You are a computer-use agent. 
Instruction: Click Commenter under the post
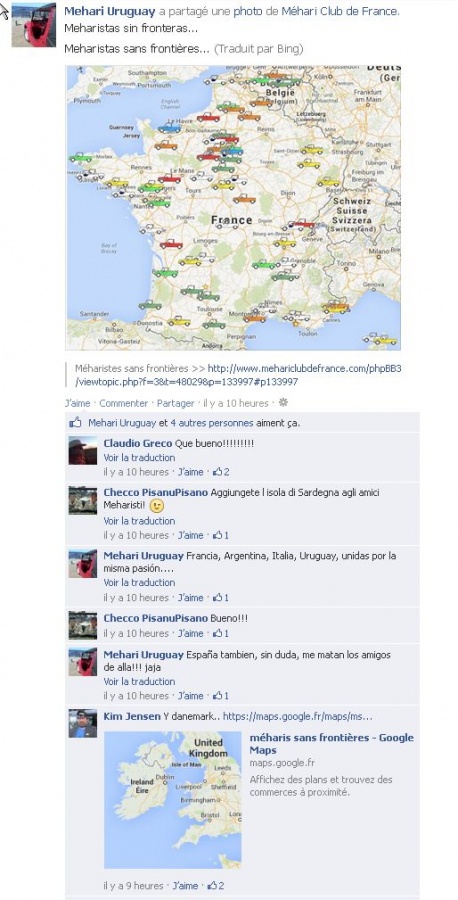pos(123,403)
